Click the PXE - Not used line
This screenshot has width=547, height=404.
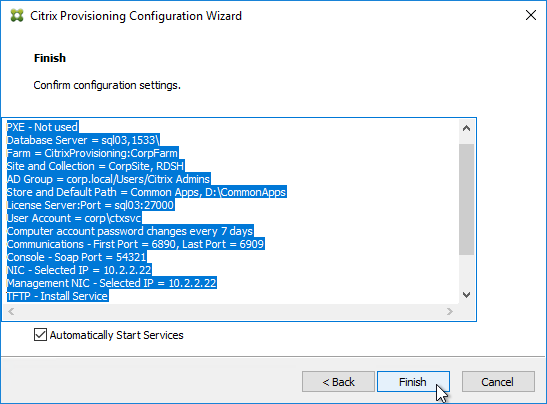click(x=43, y=127)
